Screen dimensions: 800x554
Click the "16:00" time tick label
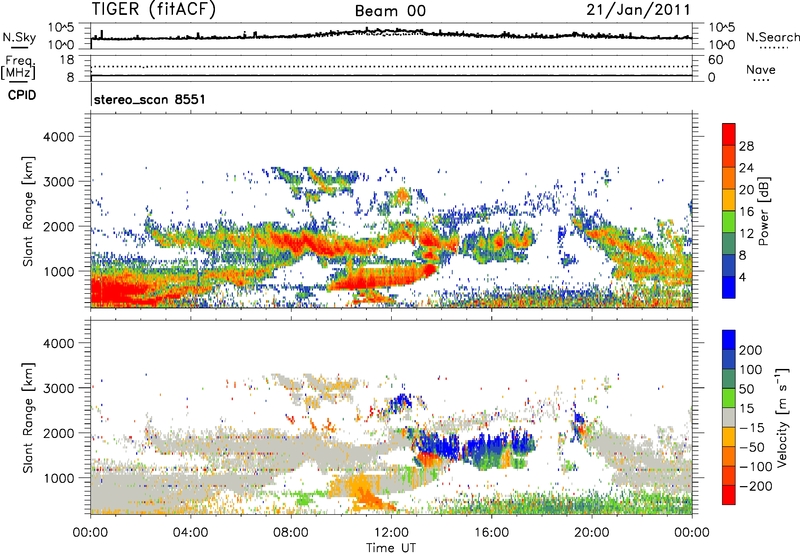[491, 533]
